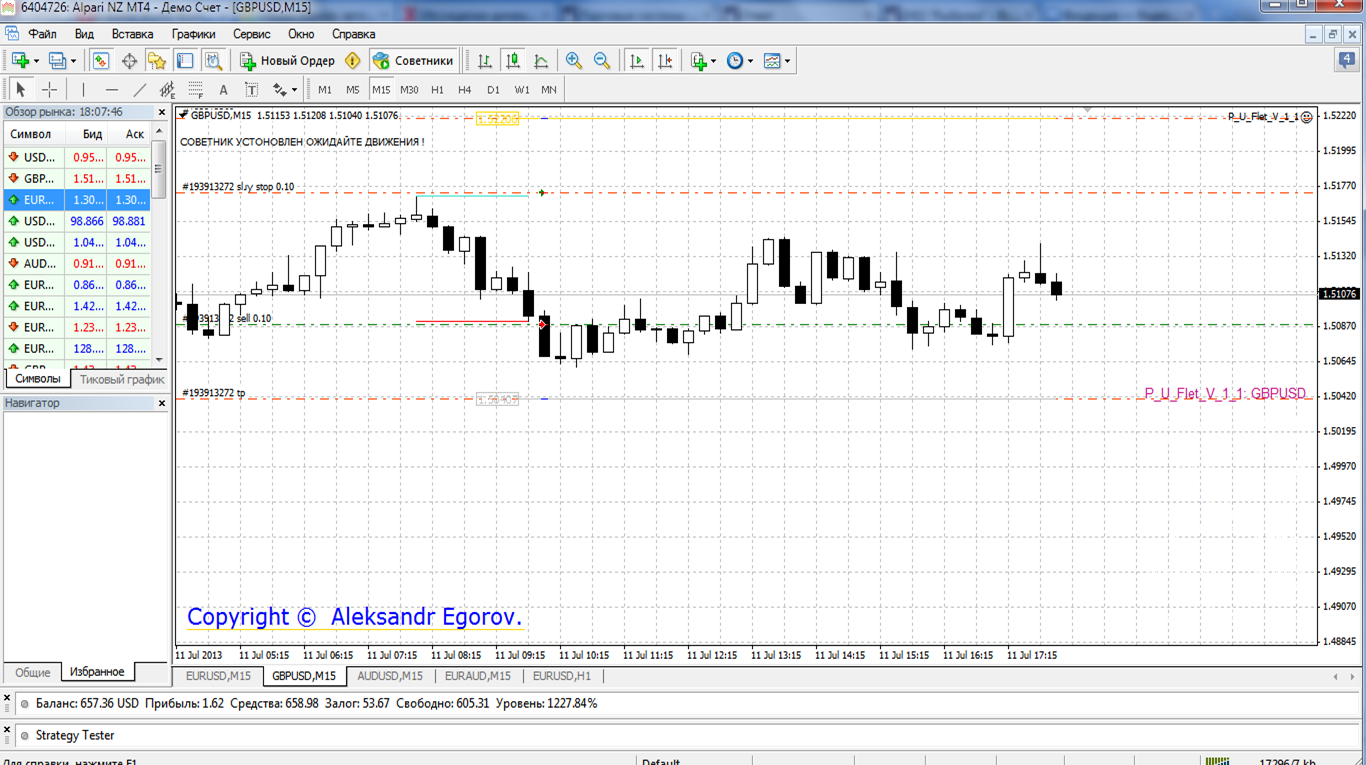The image size is (1366, 765).
Task: Switch chart to bar chart type
Action: (x=485, y=61)
